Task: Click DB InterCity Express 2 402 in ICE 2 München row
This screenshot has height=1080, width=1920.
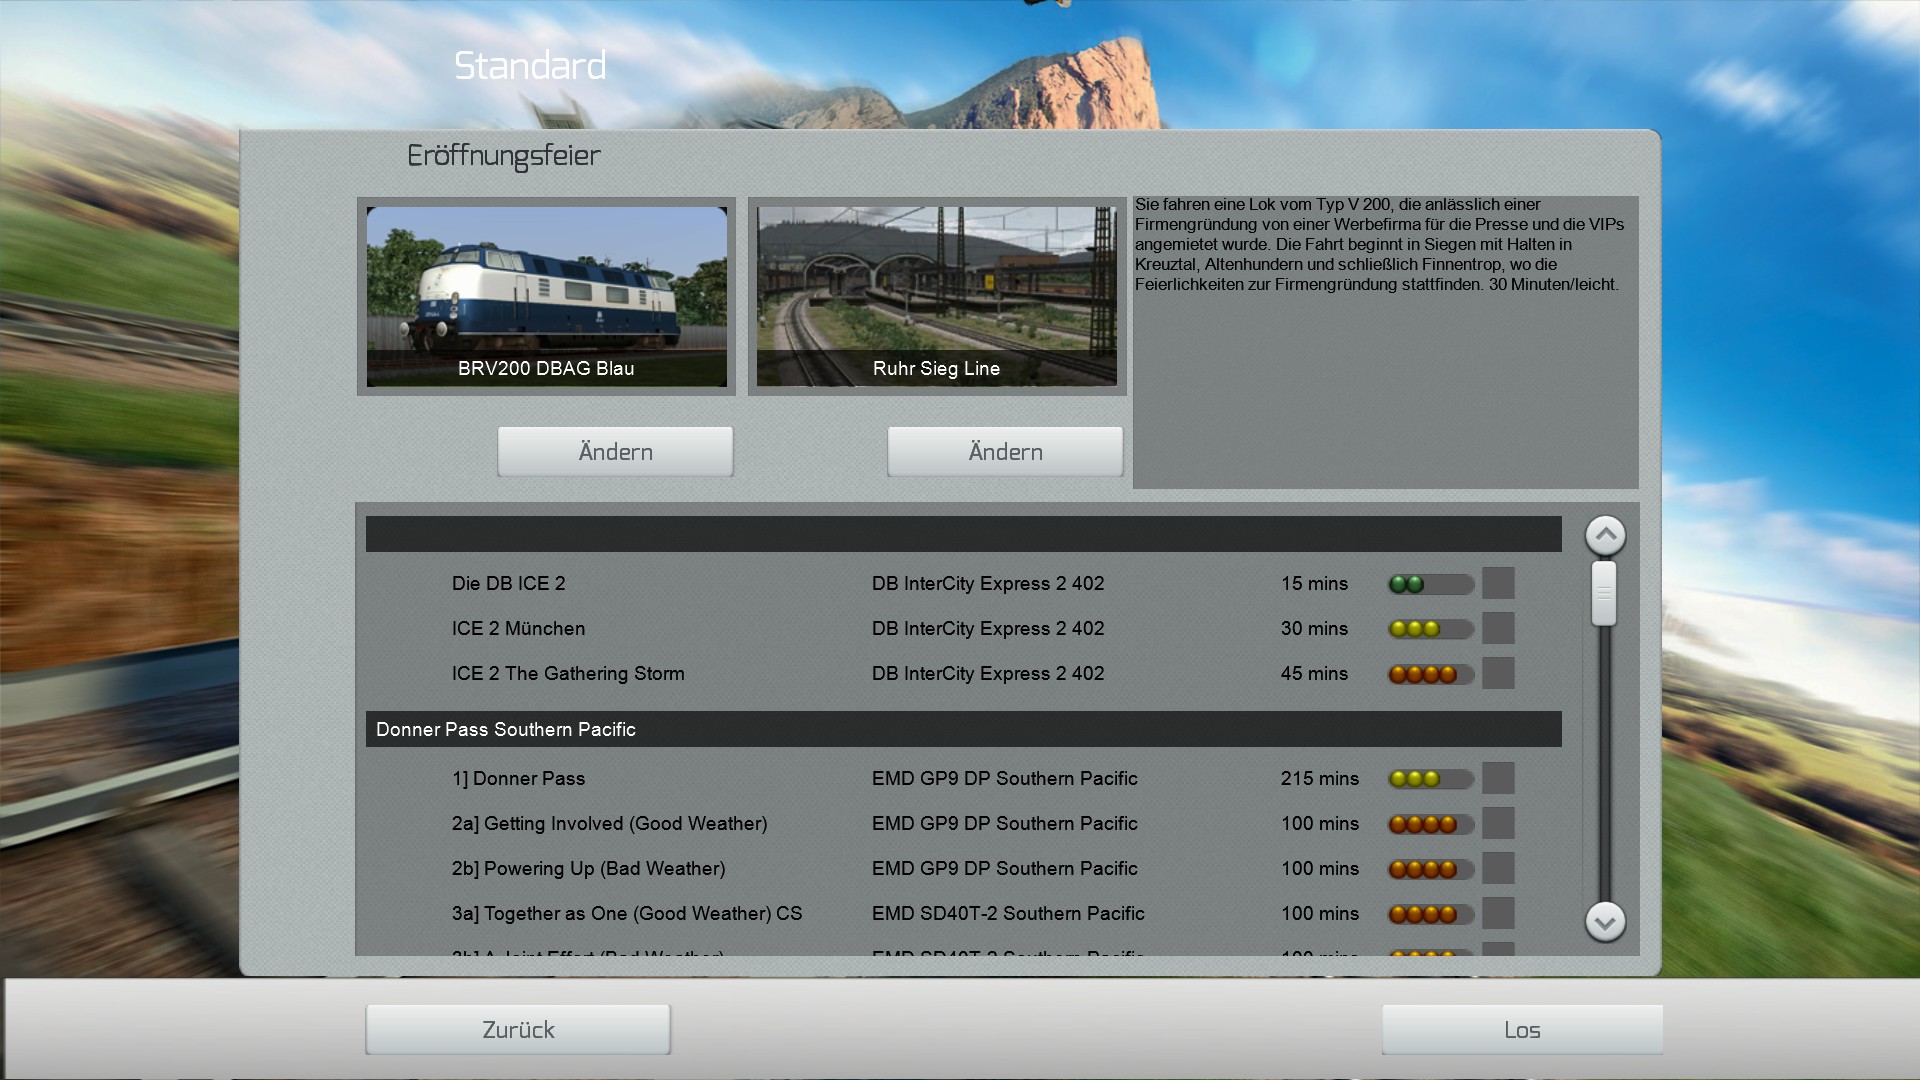Action: pos(988,628)
